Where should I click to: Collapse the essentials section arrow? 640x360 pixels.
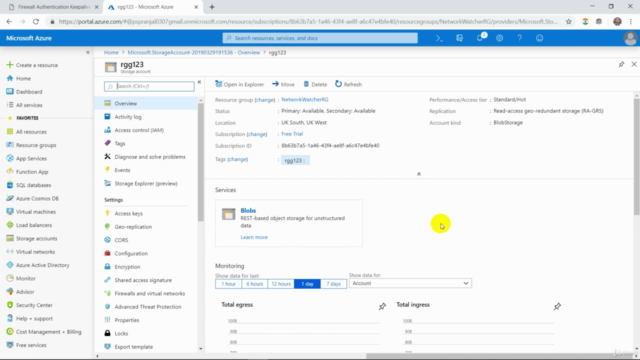click(419, 174)
